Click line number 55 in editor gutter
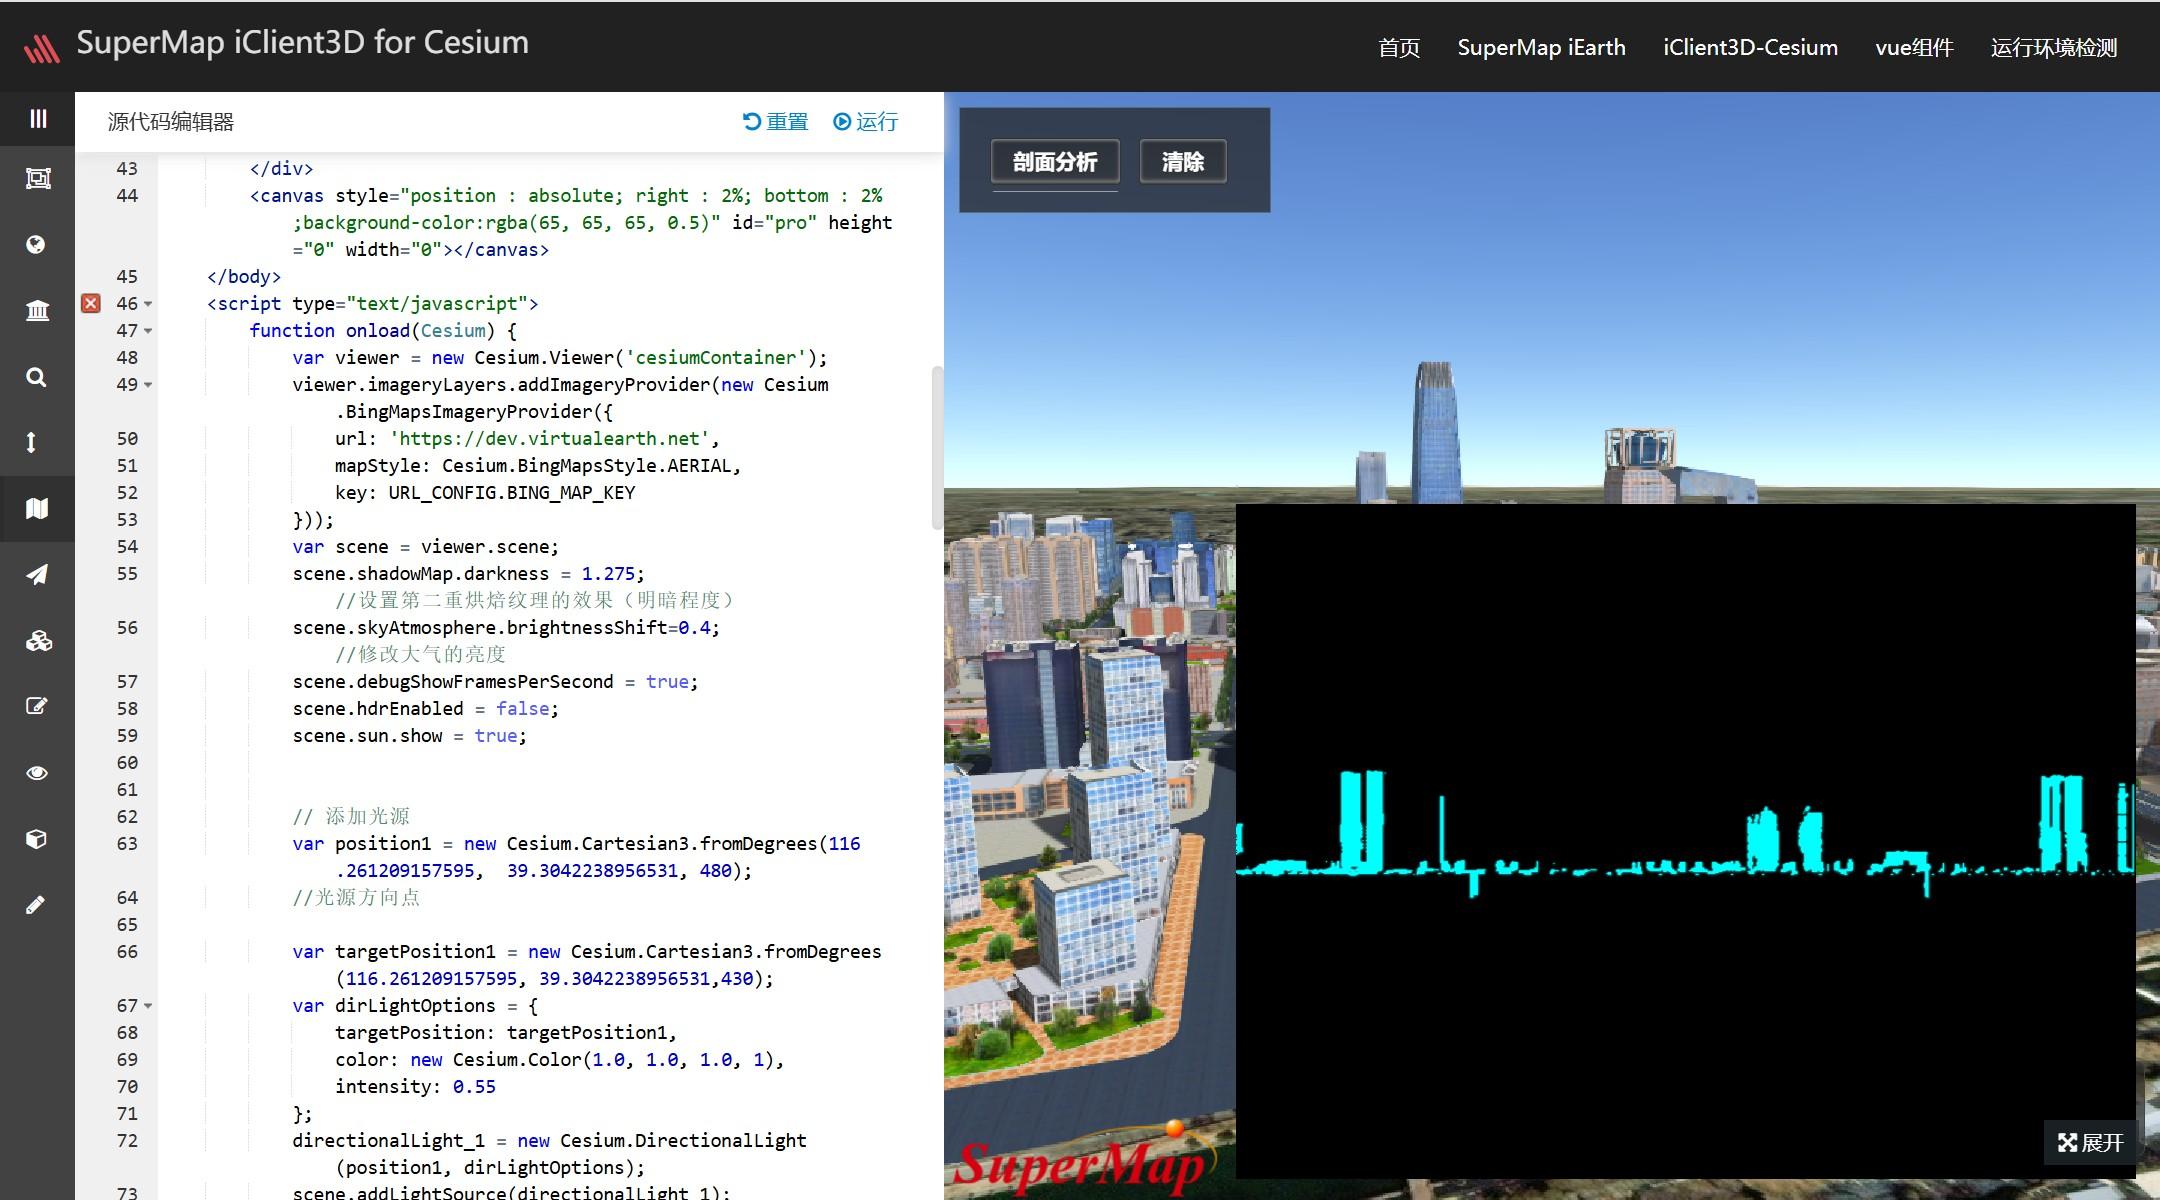This screenshot has height=1200, width=2160. click(x=127, y=573)
